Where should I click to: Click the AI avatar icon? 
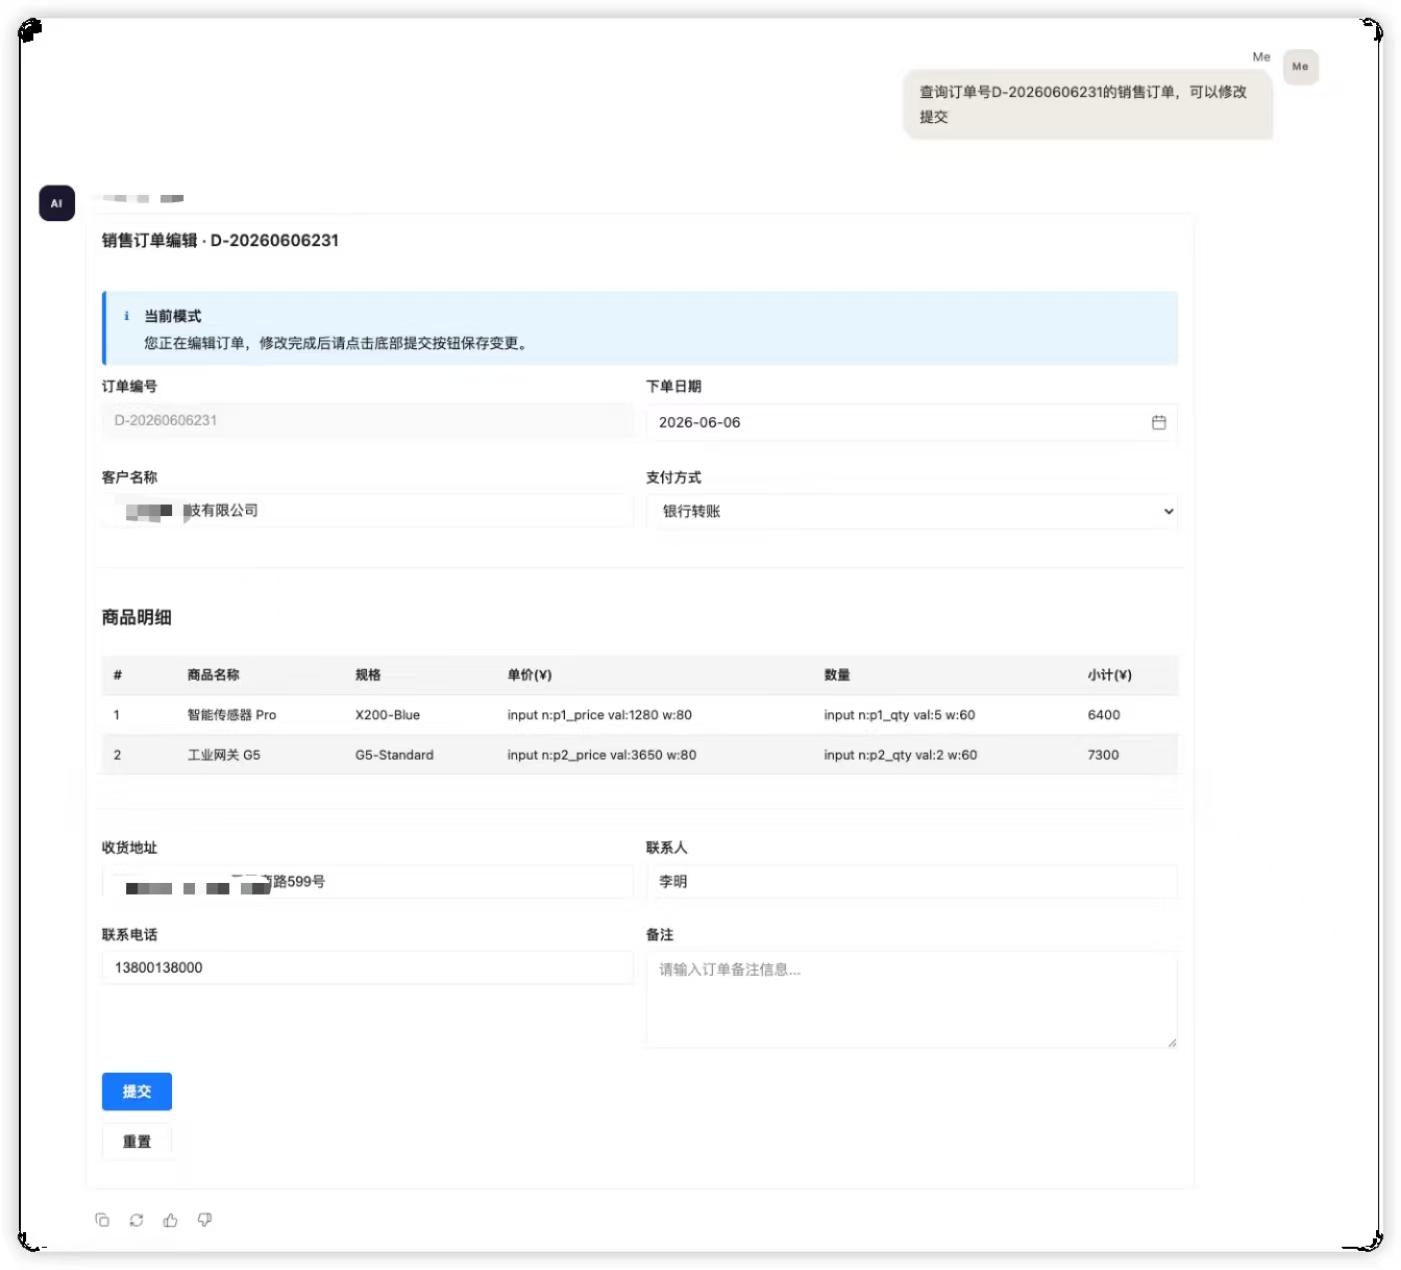[57, 203]
